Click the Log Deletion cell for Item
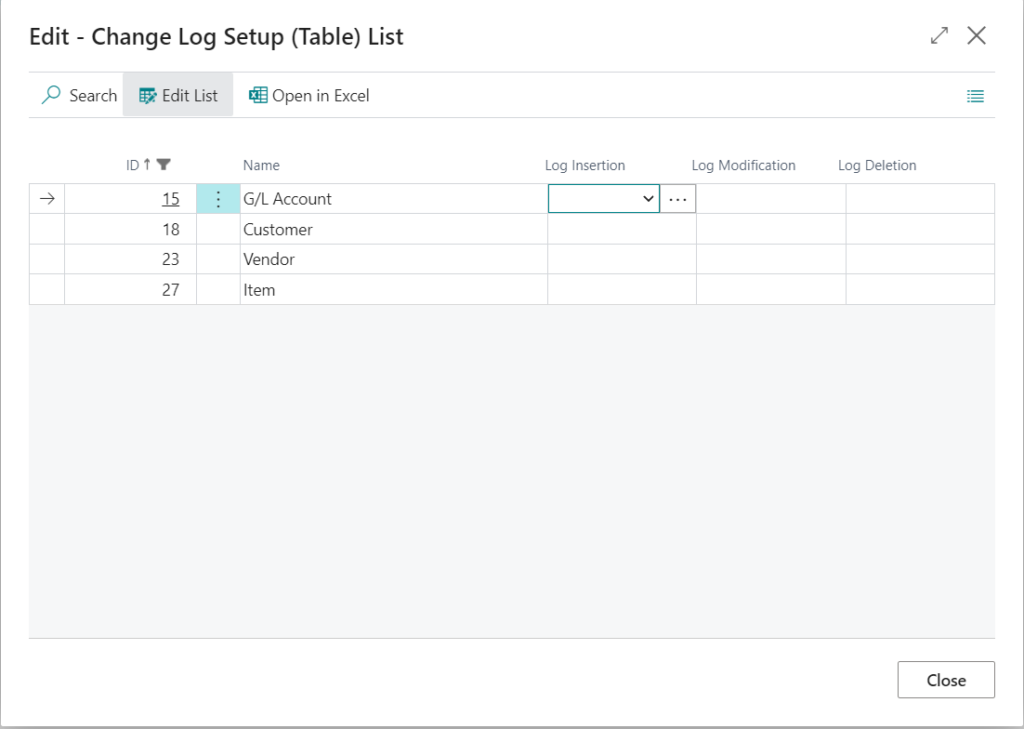Viewport: 1024px width, 729px height. [919, 290]
